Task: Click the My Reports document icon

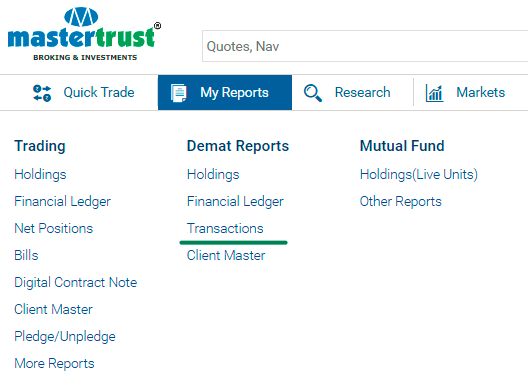Action: [x=178, y=93]
